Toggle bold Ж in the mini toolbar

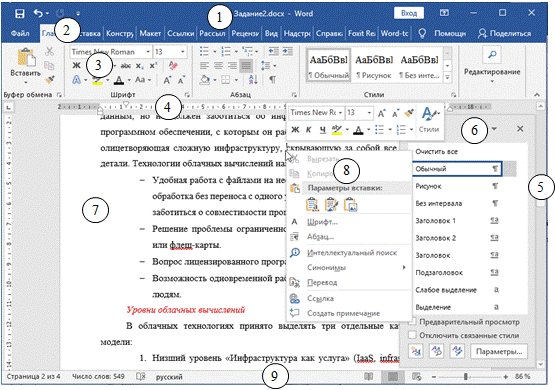click(x=295, y=130)
